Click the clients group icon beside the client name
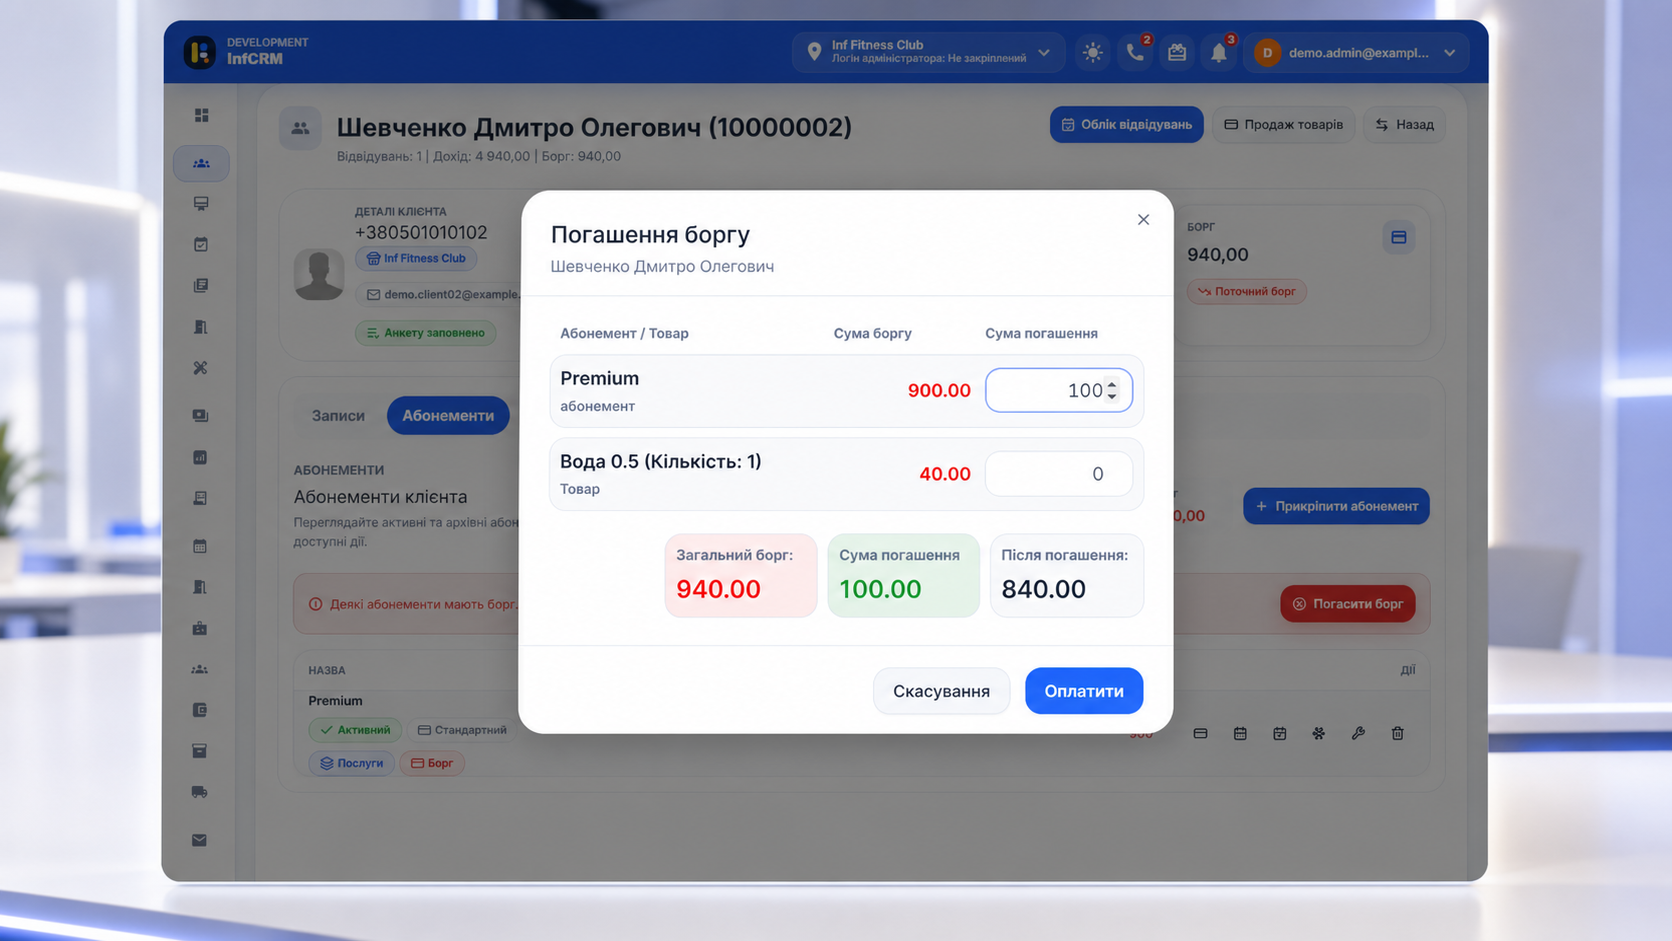This screenshot has height=941, width=1672. point(300,128)
